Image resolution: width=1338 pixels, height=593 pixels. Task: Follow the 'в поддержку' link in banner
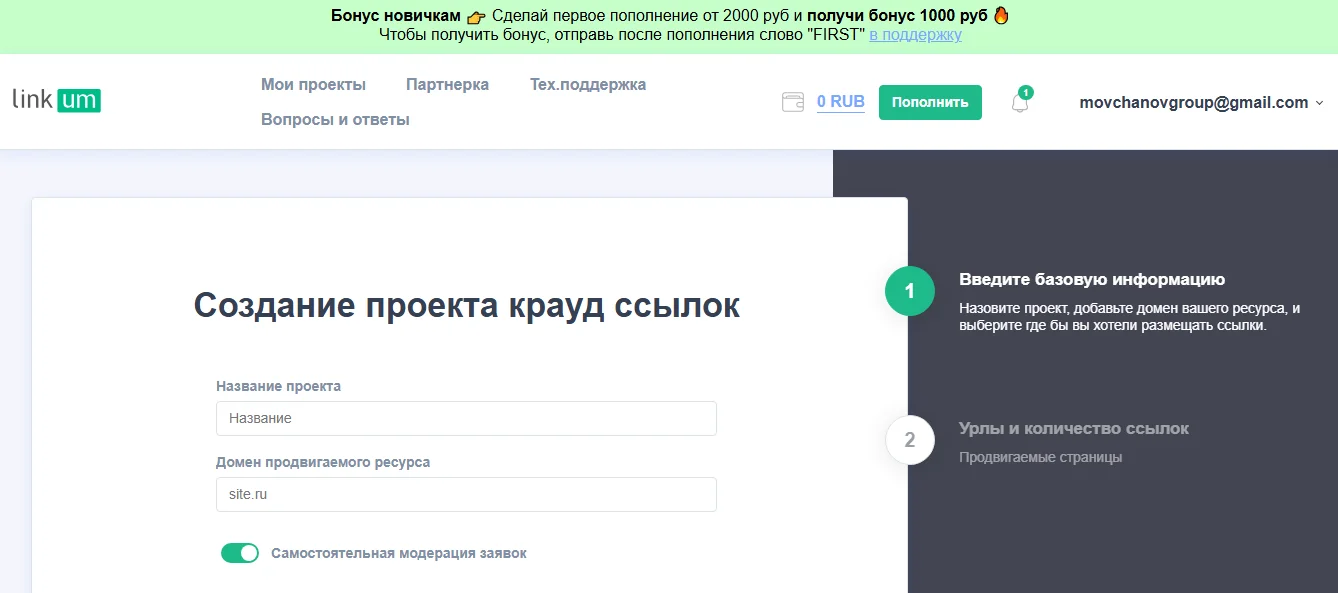coord(915,35)
